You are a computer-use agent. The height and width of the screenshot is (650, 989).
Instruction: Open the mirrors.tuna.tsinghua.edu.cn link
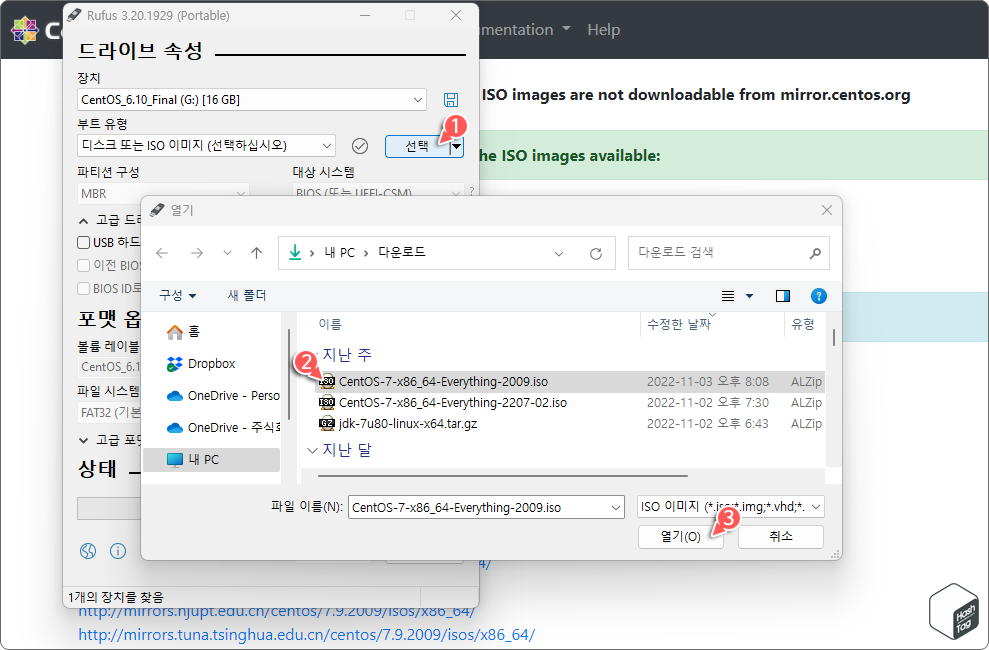tap(307, 634)
